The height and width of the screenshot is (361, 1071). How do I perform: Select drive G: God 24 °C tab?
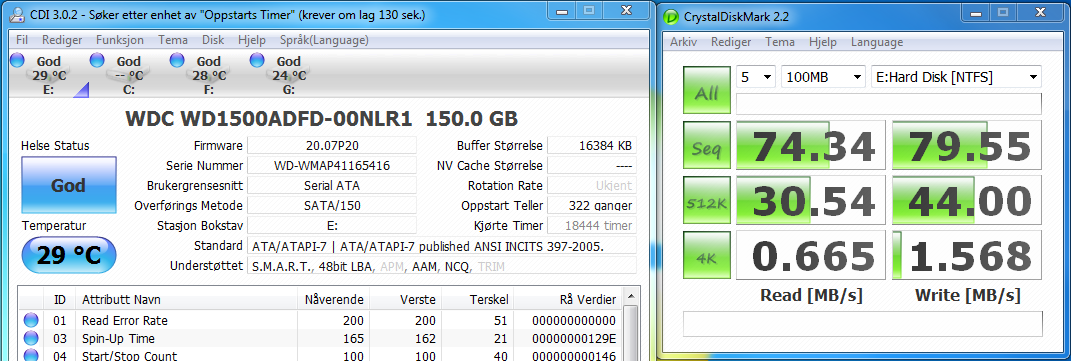(x=288, y=75)
